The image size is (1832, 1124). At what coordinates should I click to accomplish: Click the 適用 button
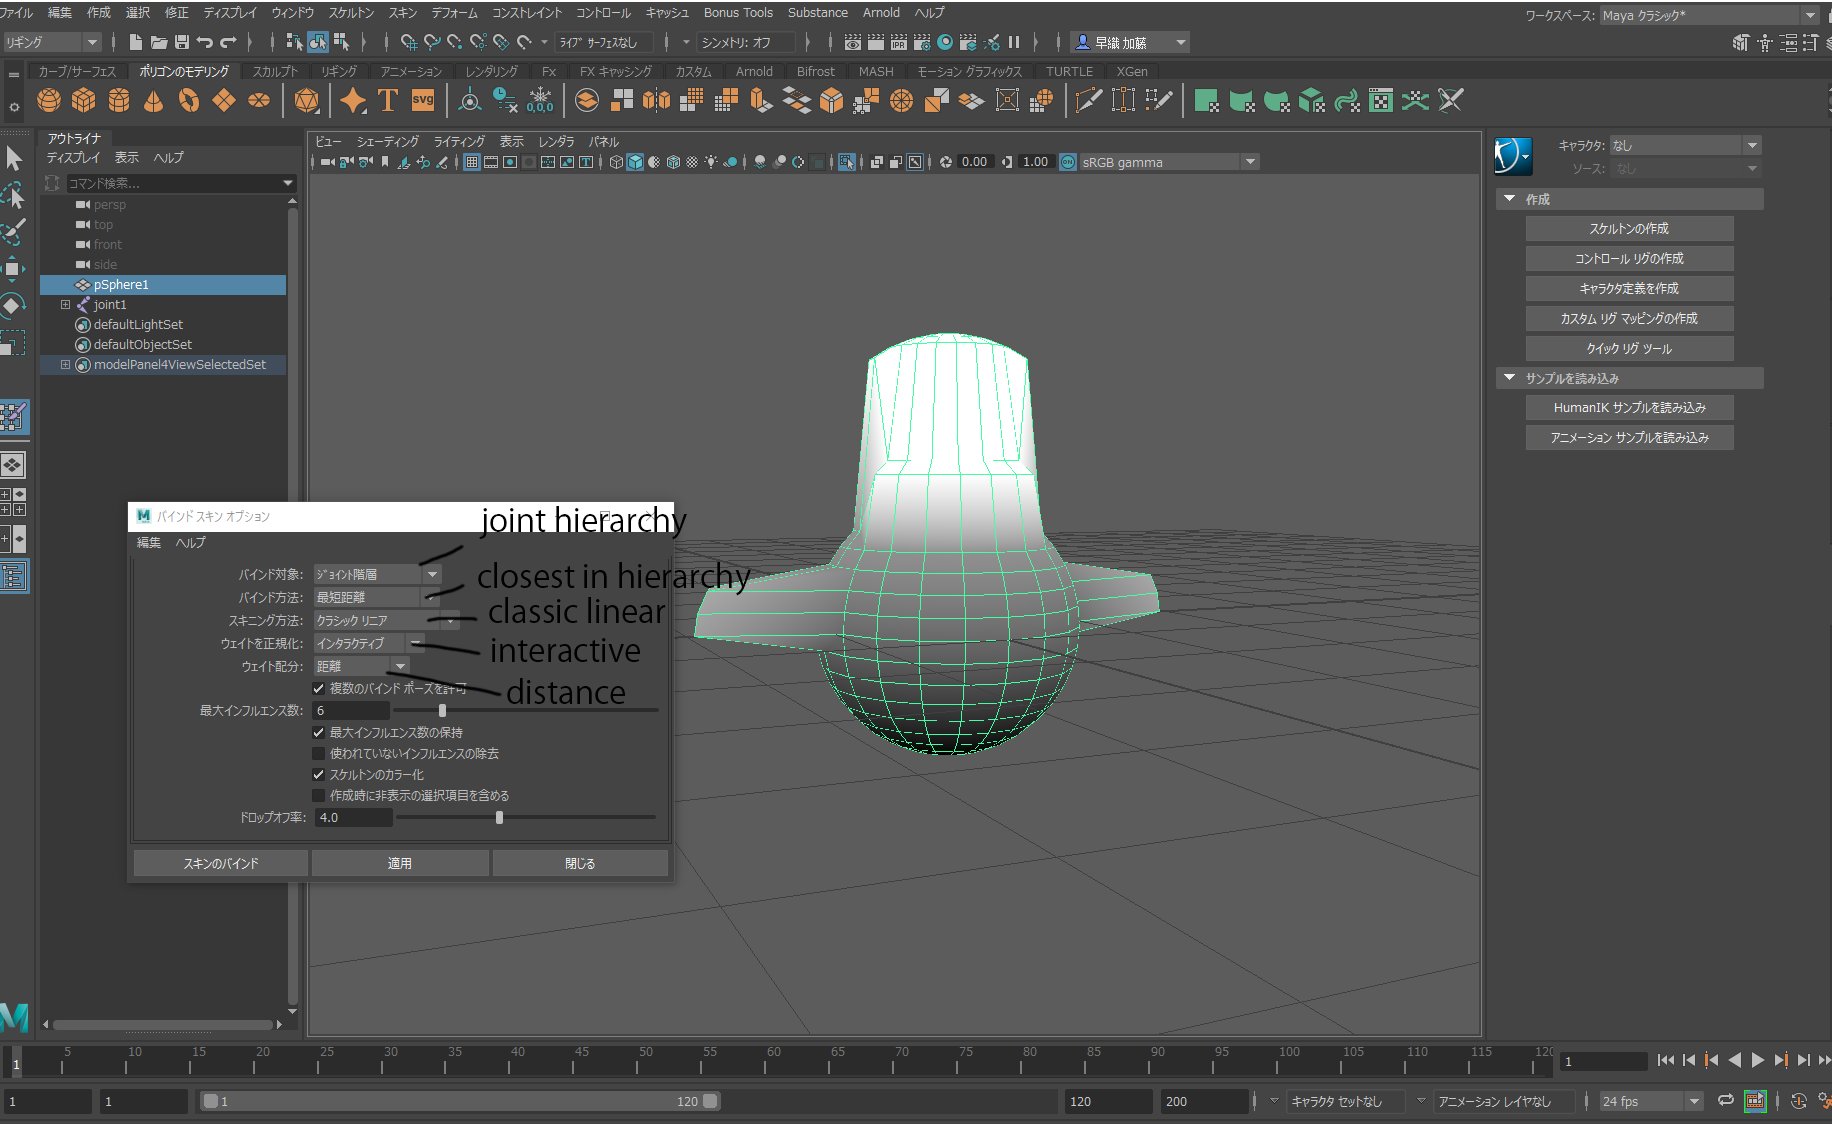pos(400,863)
